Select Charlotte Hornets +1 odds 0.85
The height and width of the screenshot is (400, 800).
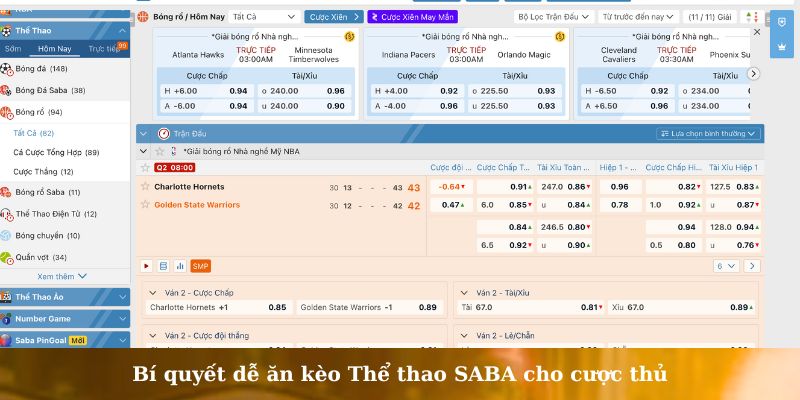219,307
